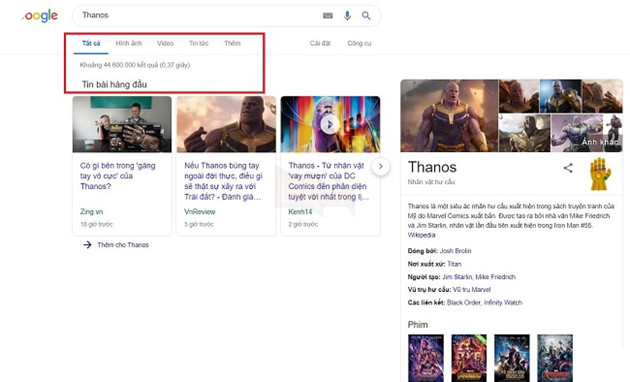Image resolution: width=630 pixels, height=382 pixels.
Task: Switch to the Video tab
Action: [165, 43]
